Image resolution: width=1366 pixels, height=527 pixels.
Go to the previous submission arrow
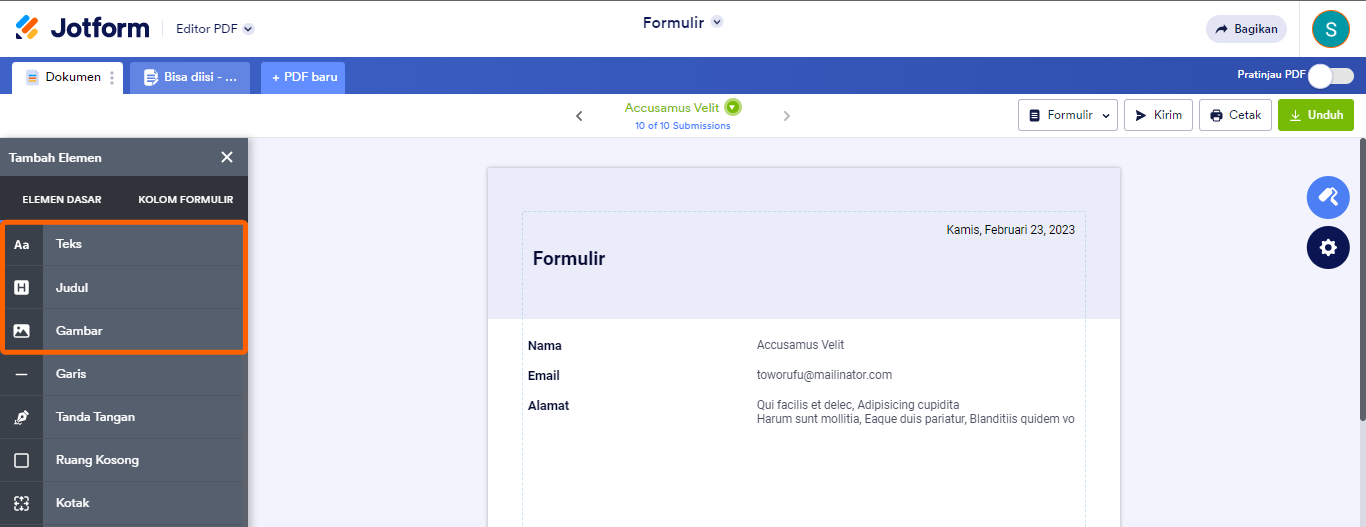[x=579, y=116]
